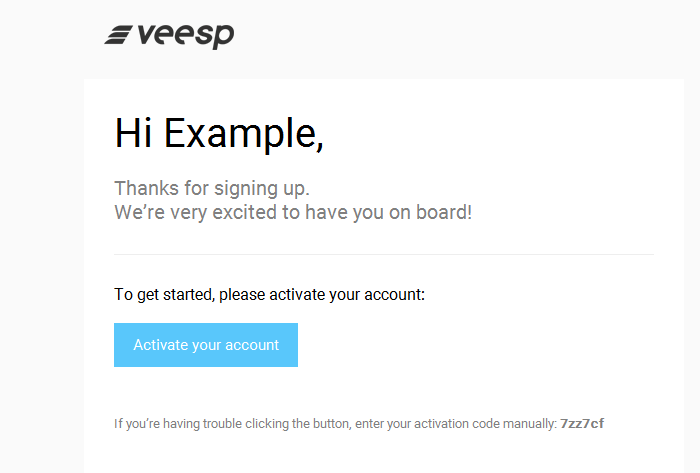
Task: Click the word "board!" ending the welcome line
Action: (x=444, y=212)
